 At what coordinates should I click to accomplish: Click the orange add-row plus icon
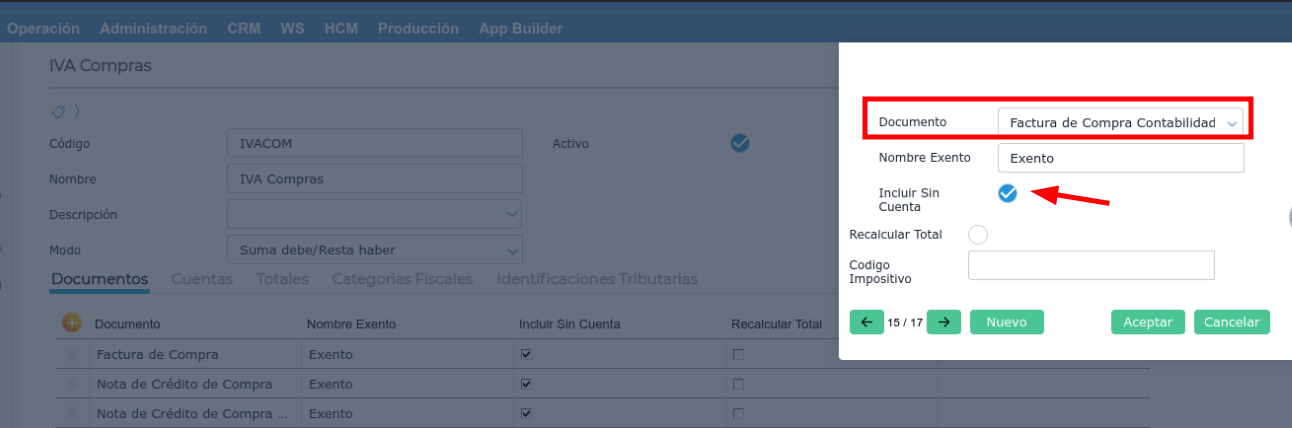point(71,322)
